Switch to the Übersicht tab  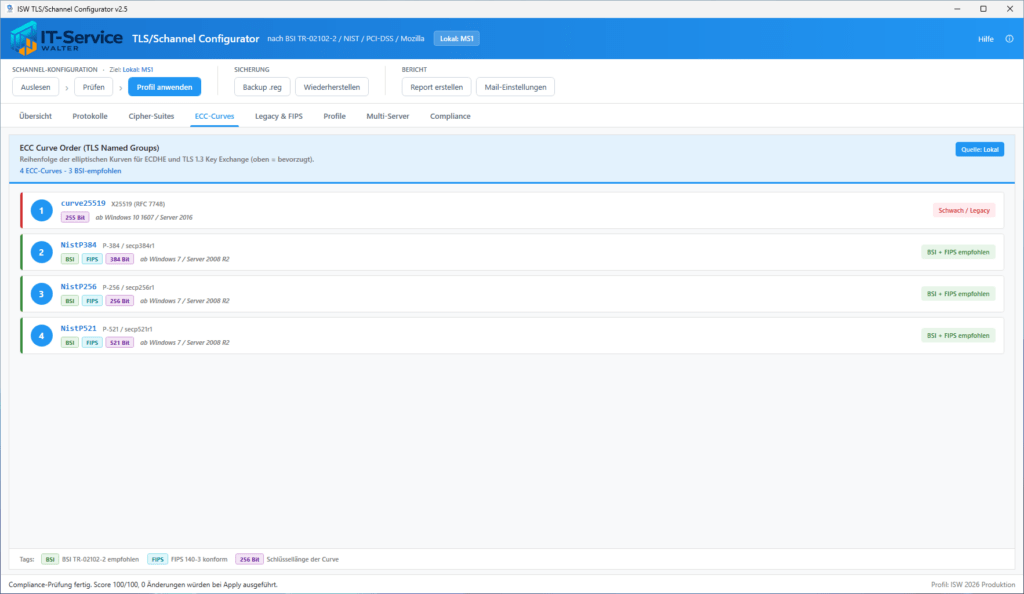35,116
